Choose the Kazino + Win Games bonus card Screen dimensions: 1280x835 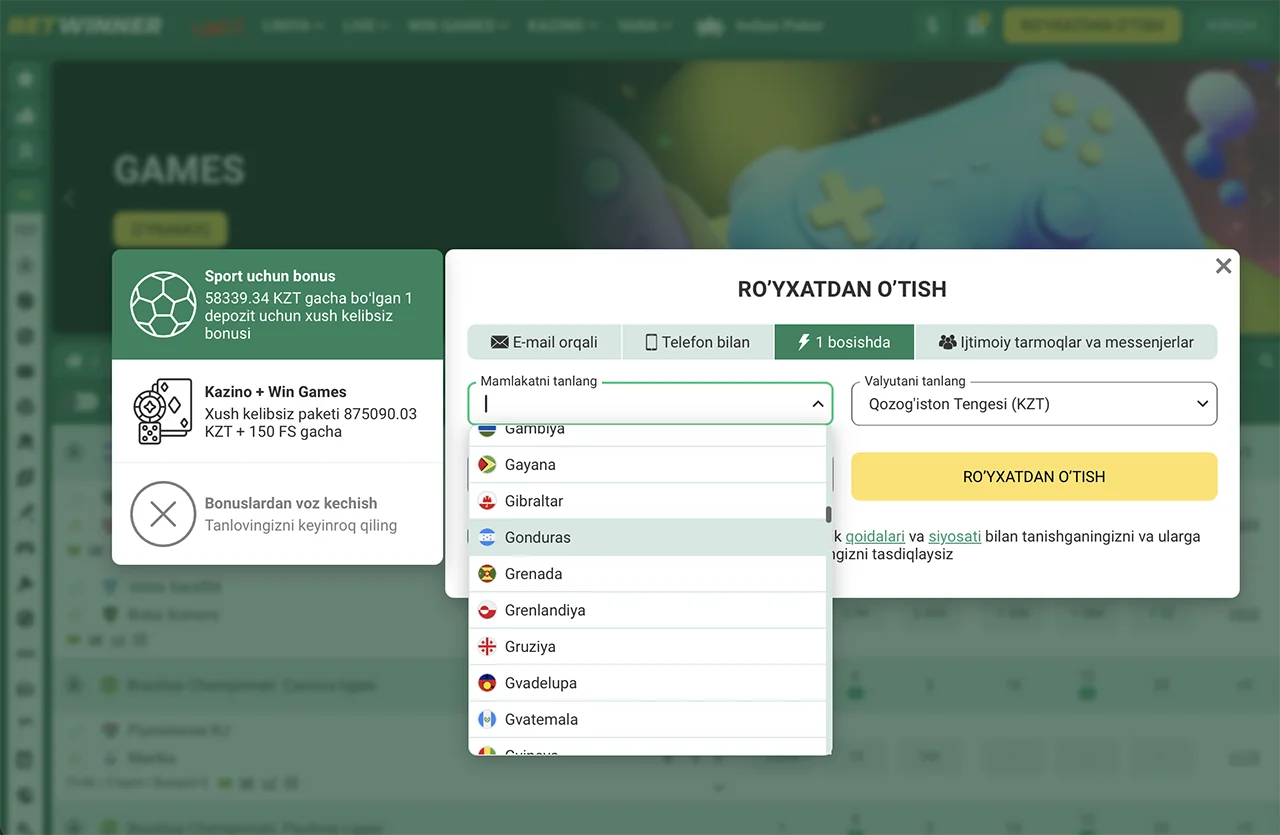click(x=277, y=411)
